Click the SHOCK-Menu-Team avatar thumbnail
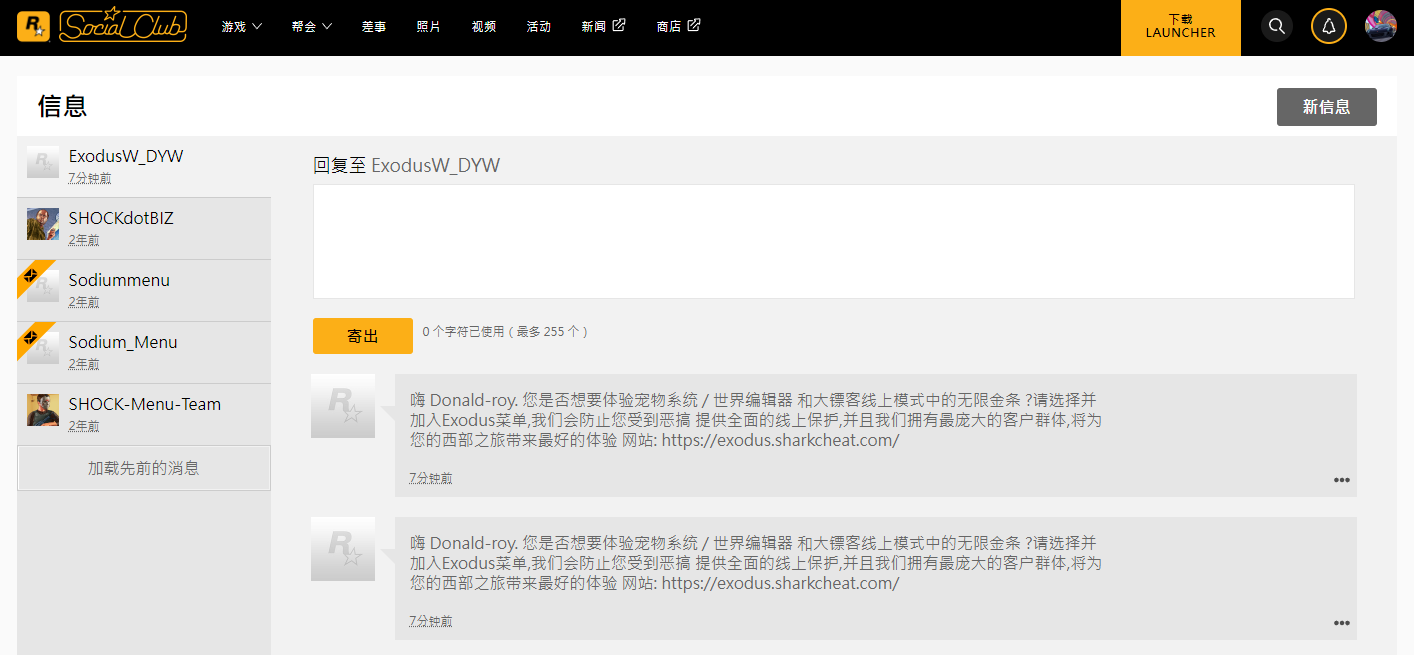Viewport: 1414px width, 655px height. (43, 410)
